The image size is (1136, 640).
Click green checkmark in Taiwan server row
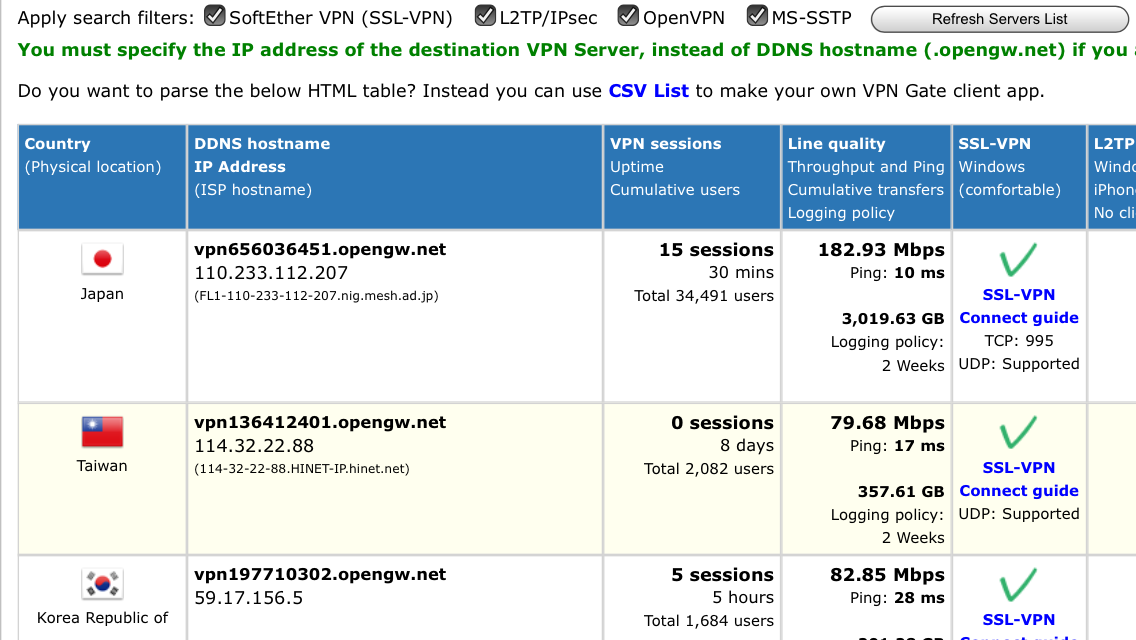click(1018, 432)
